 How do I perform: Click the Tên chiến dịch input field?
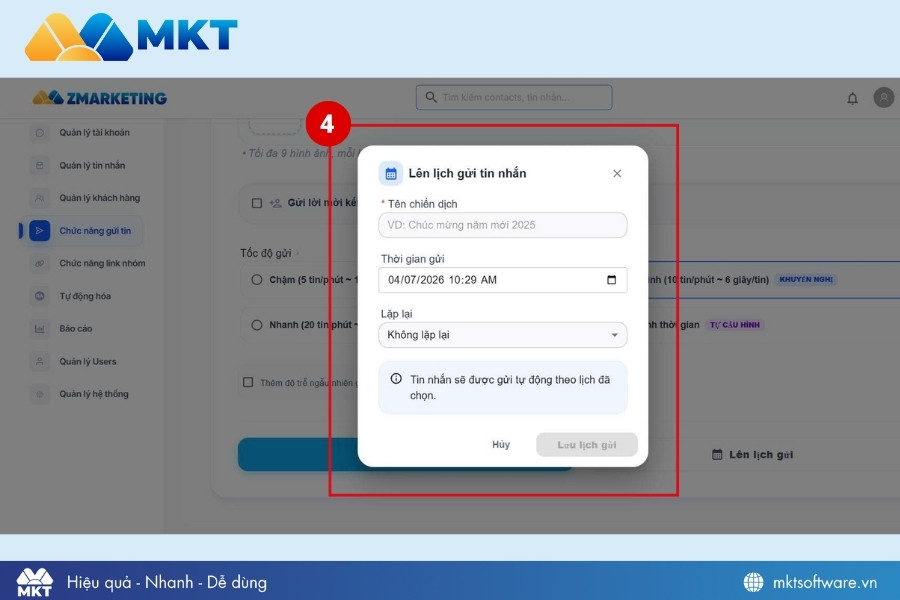[502, 225]
